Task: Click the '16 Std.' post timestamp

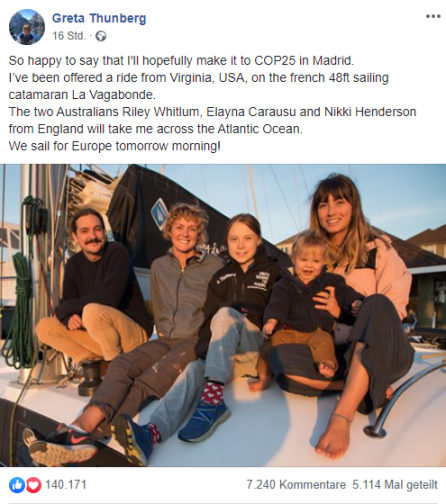Action: coord(69,36)
